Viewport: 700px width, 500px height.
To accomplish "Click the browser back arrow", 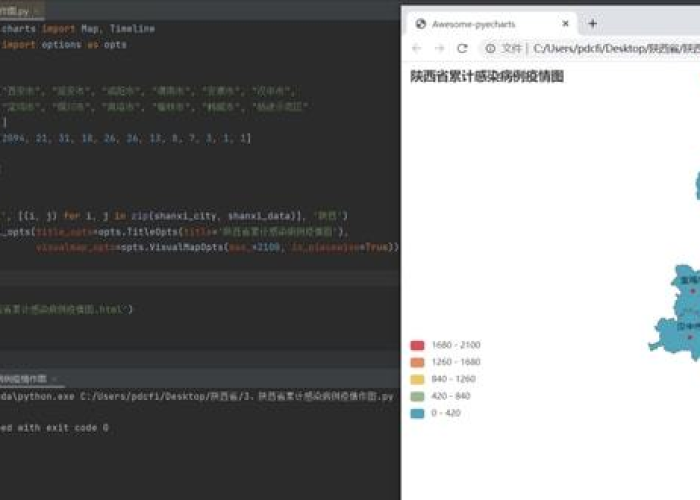I will [x=417, y=48].
